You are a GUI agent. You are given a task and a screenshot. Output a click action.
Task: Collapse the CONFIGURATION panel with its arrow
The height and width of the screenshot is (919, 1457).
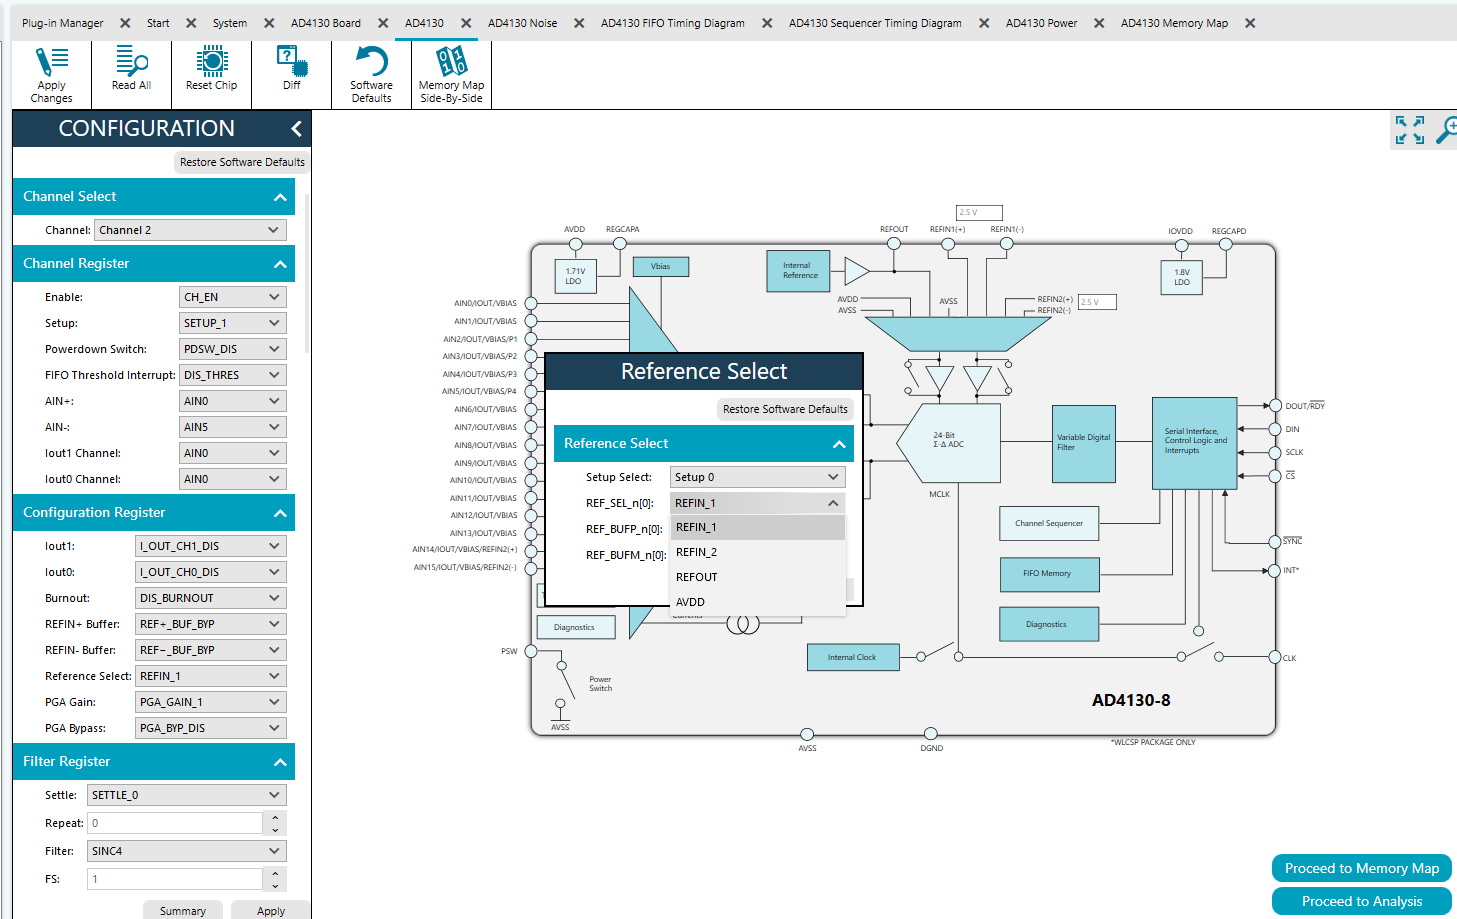296,129
